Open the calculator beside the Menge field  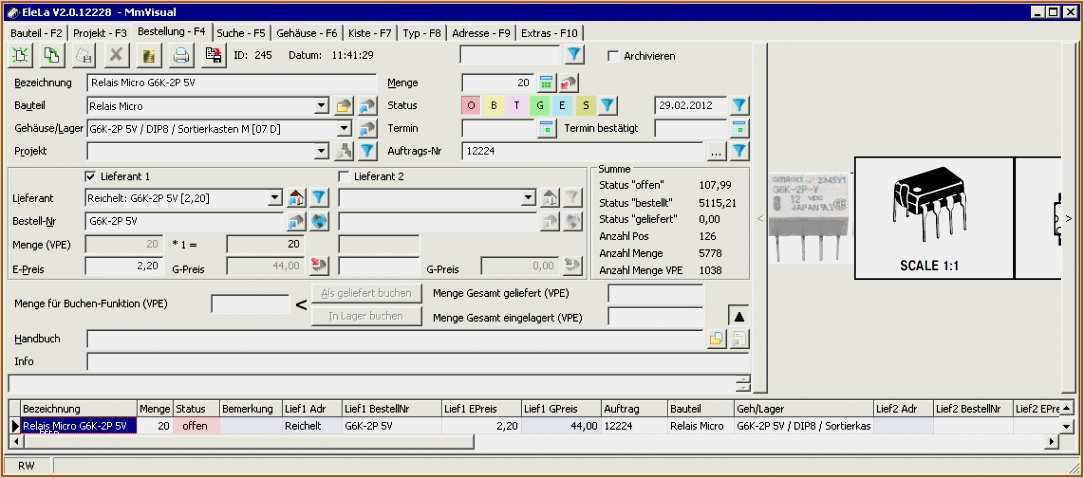[x=547, y=82]
